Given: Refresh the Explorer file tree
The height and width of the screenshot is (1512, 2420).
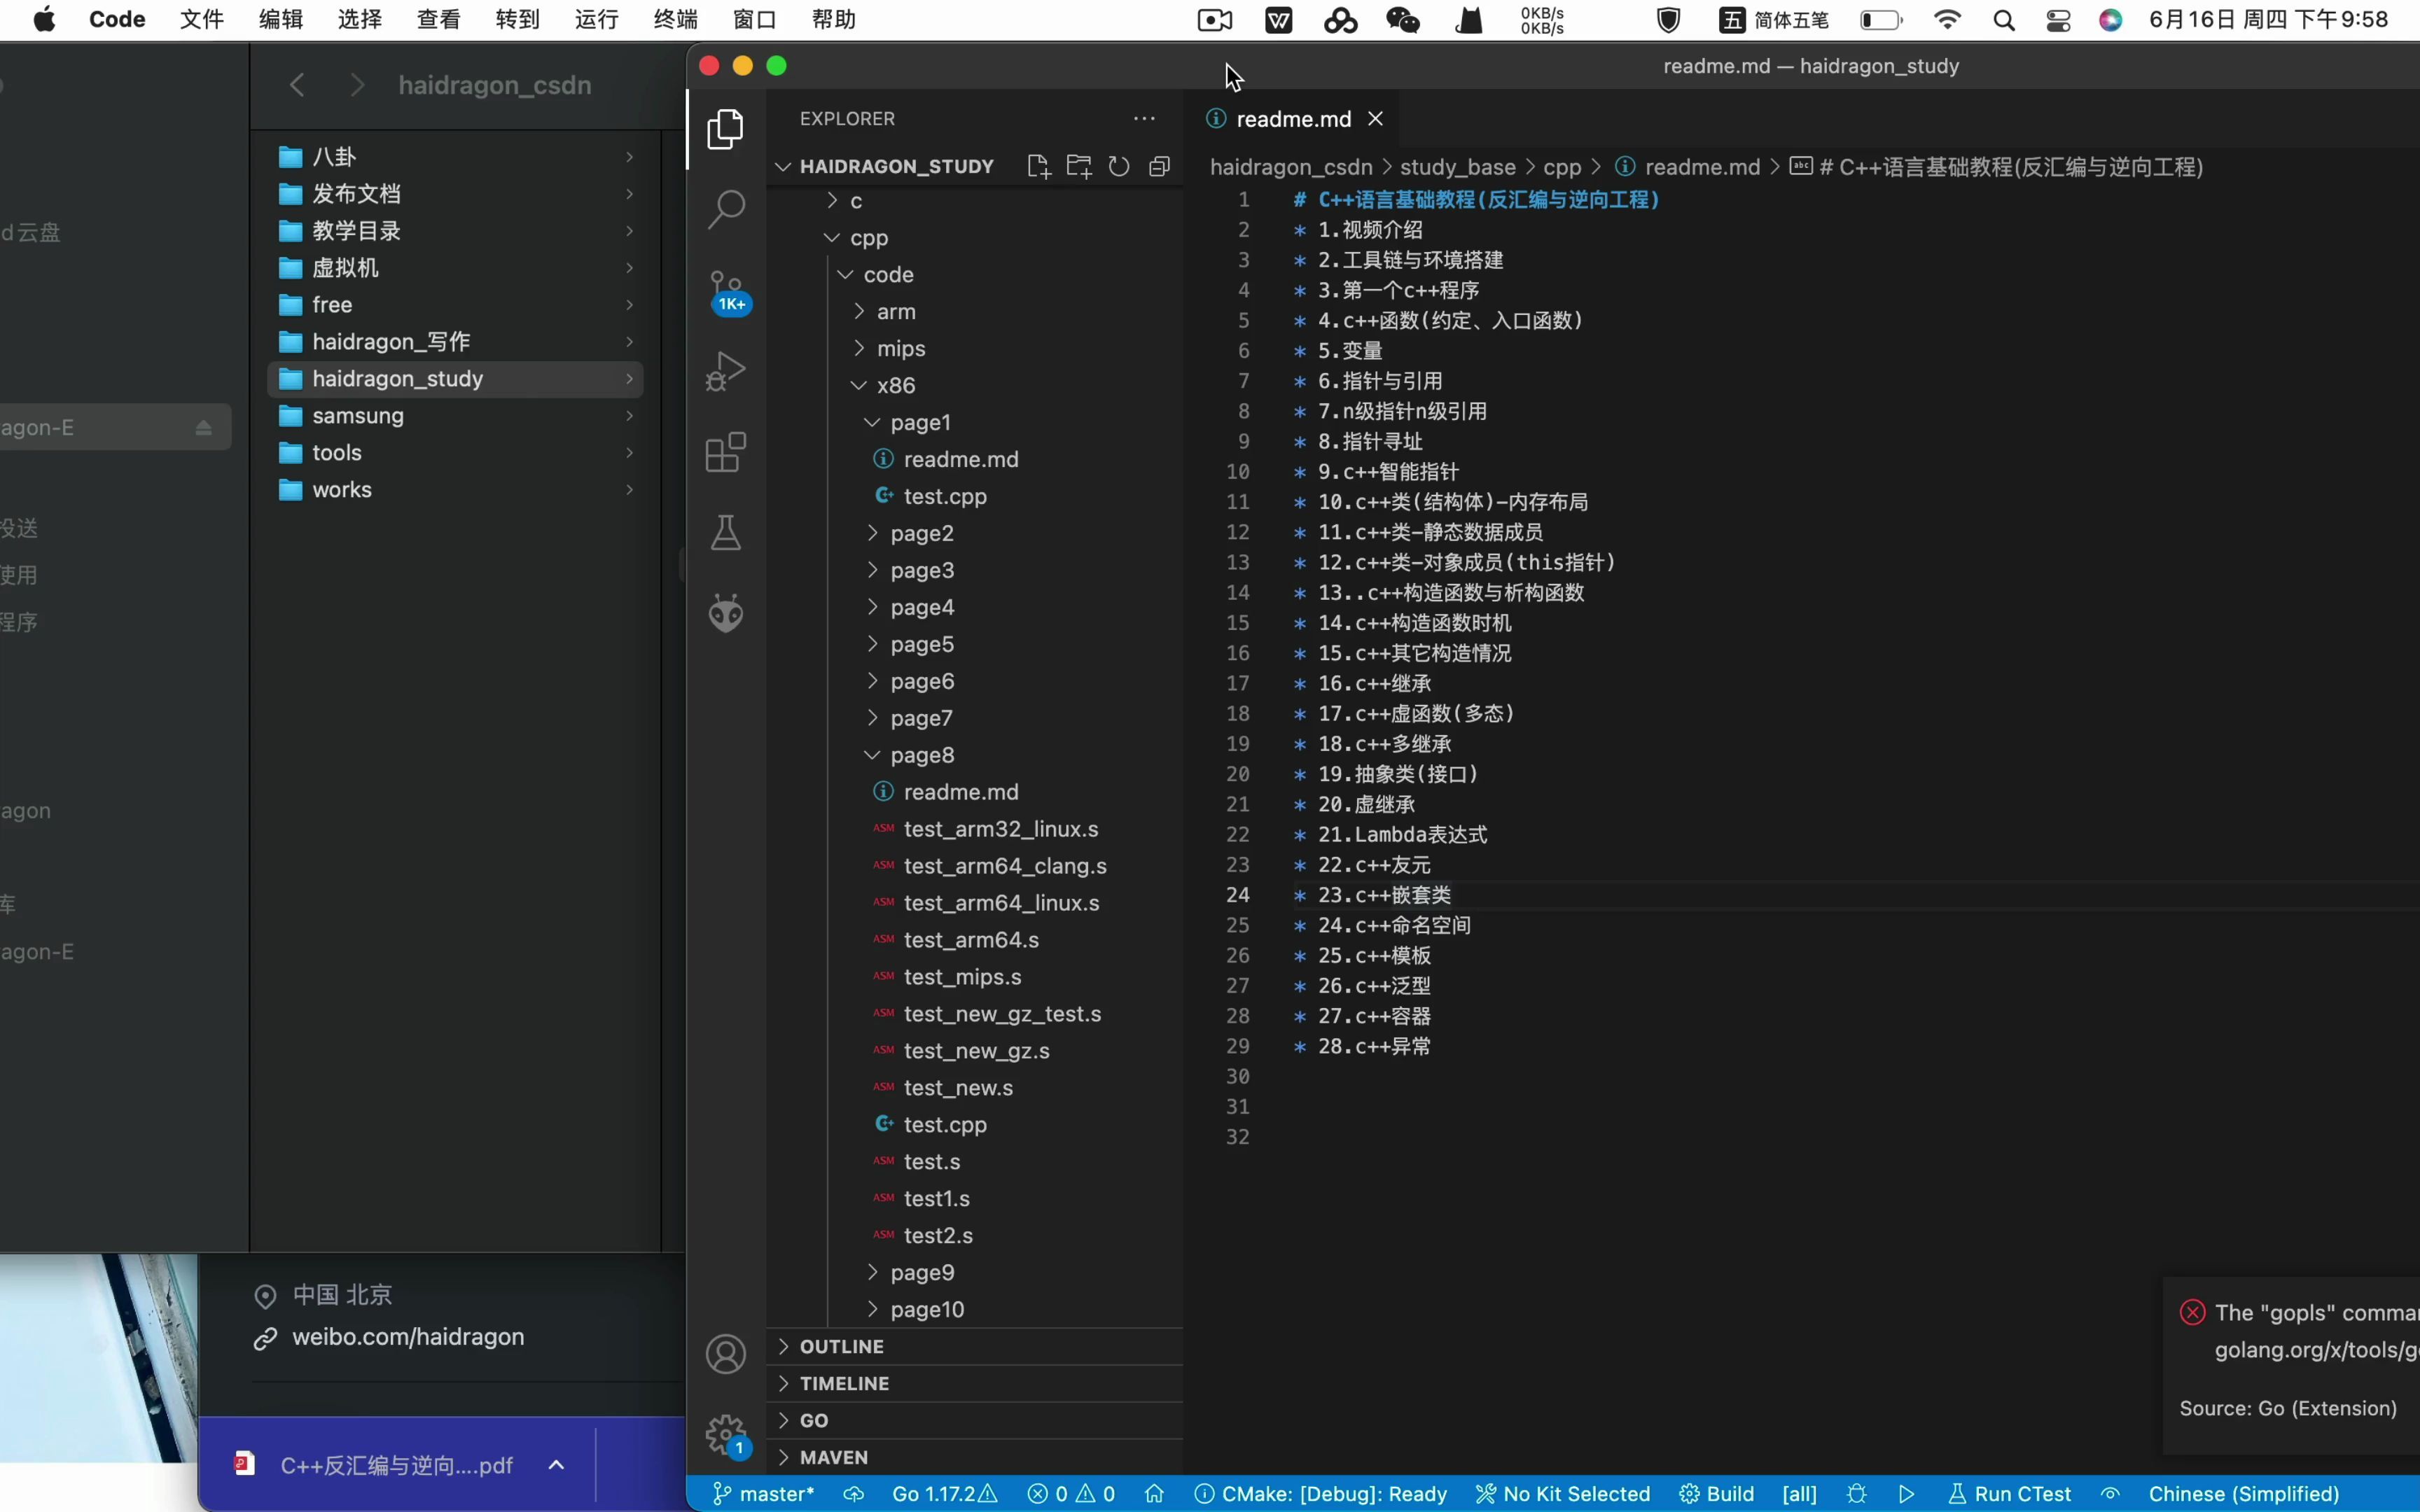Looking at the screenshot, I should pos(1119,166).
